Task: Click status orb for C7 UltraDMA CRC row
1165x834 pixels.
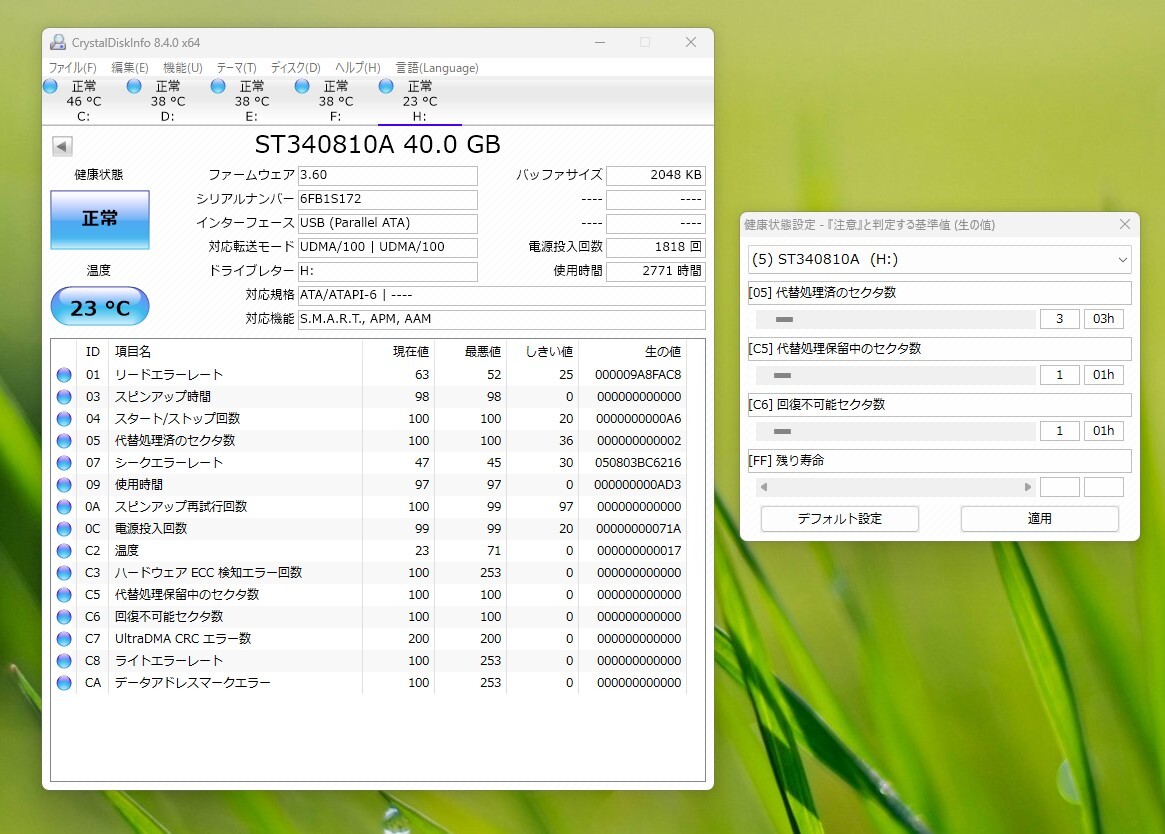Action: 65,639
